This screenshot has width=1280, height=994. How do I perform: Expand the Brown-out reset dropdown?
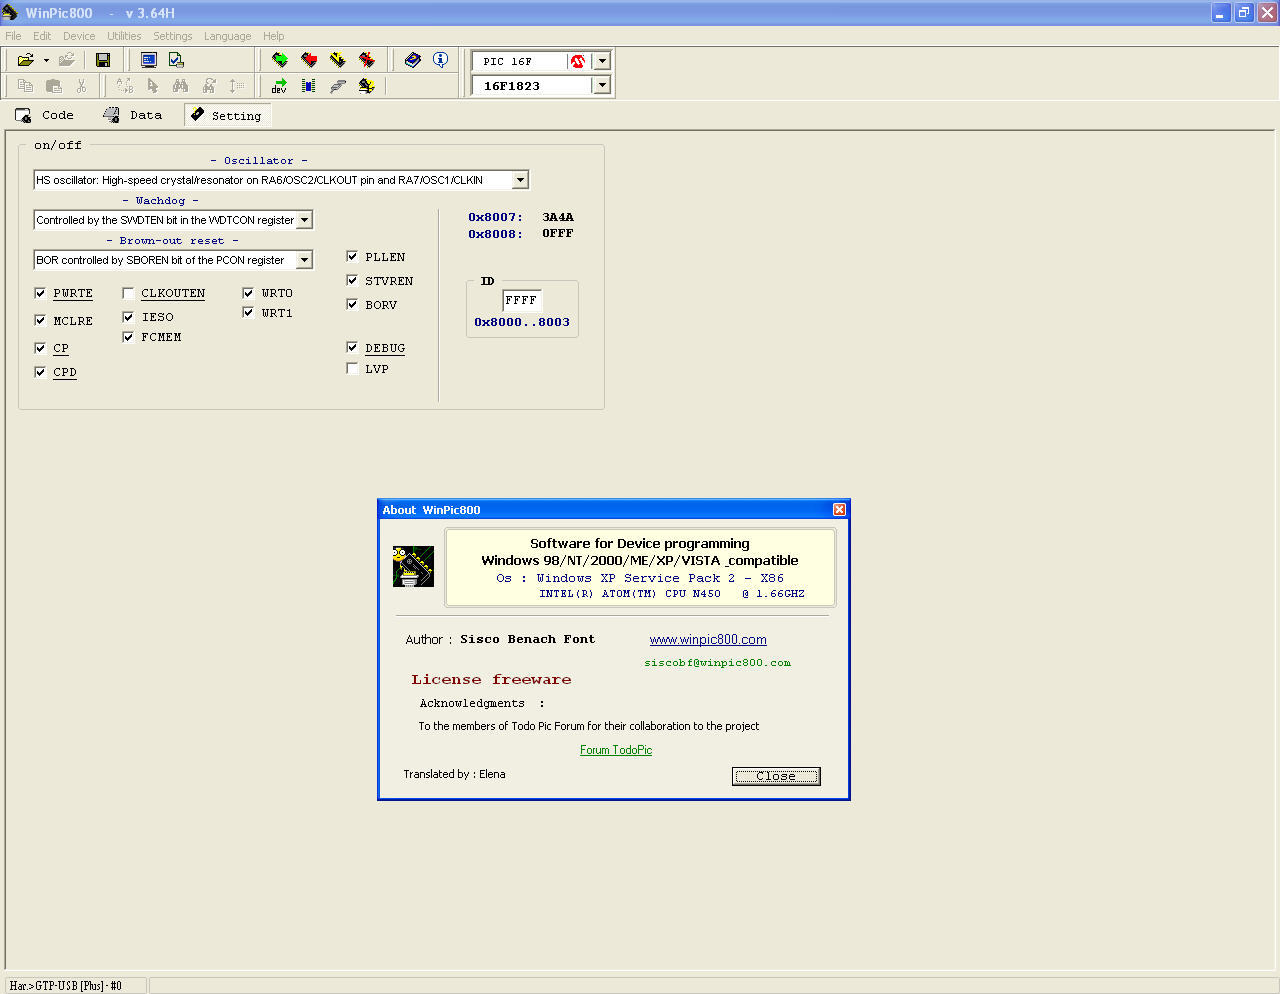click(x=304, y=260)
